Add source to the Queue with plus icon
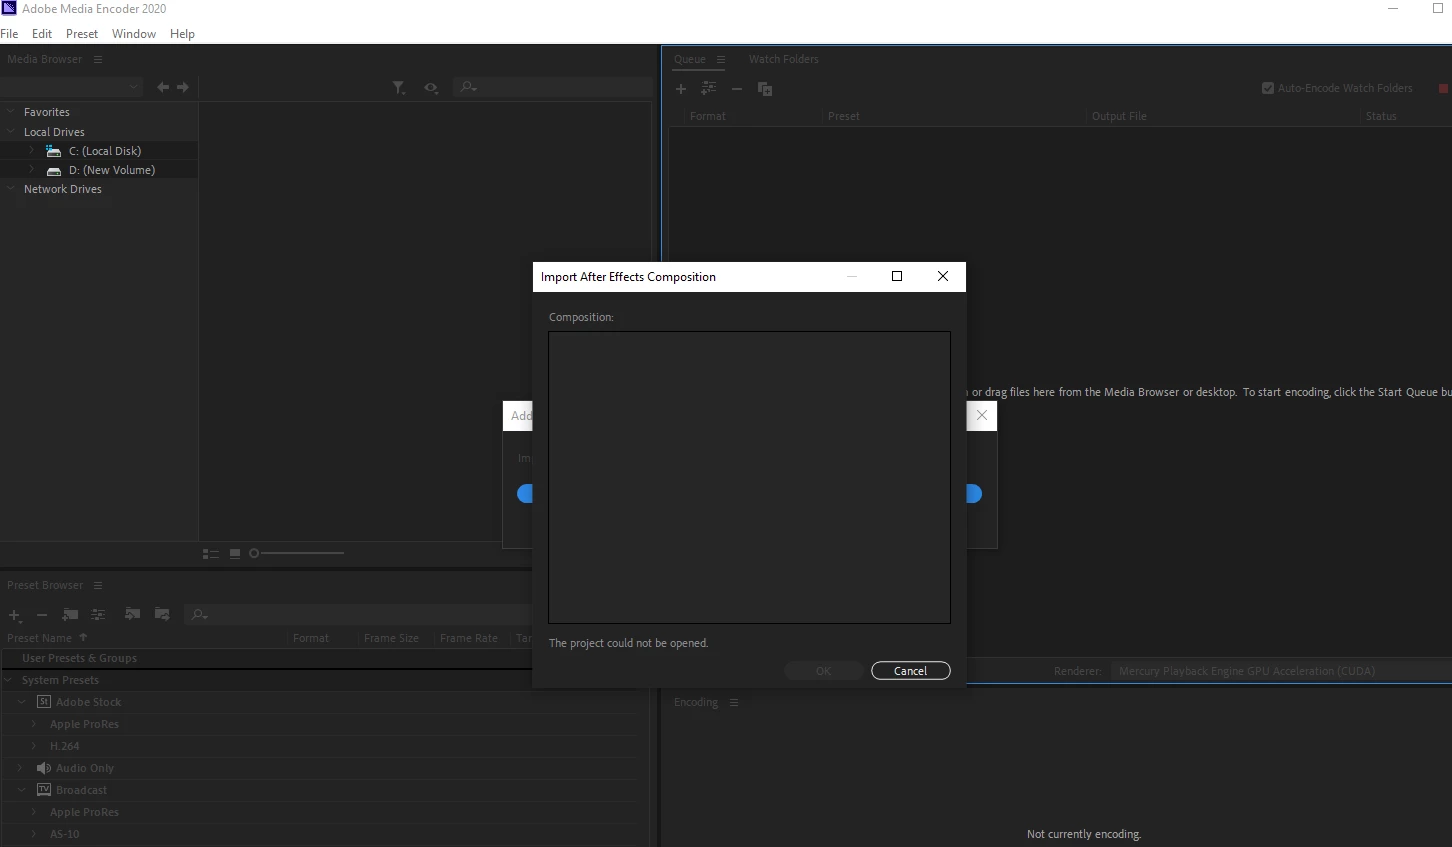The width and height of the screenshot is (1452, 847). [x=681, y=89]
